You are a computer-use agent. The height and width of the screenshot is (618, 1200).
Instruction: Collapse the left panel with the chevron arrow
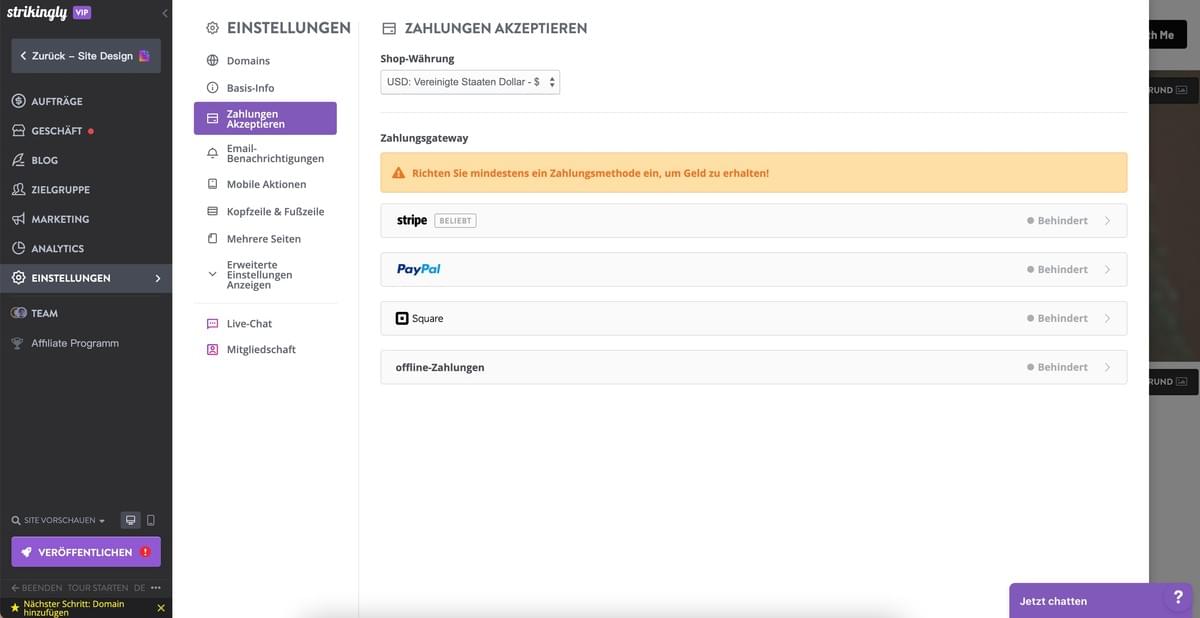[164, 13]
